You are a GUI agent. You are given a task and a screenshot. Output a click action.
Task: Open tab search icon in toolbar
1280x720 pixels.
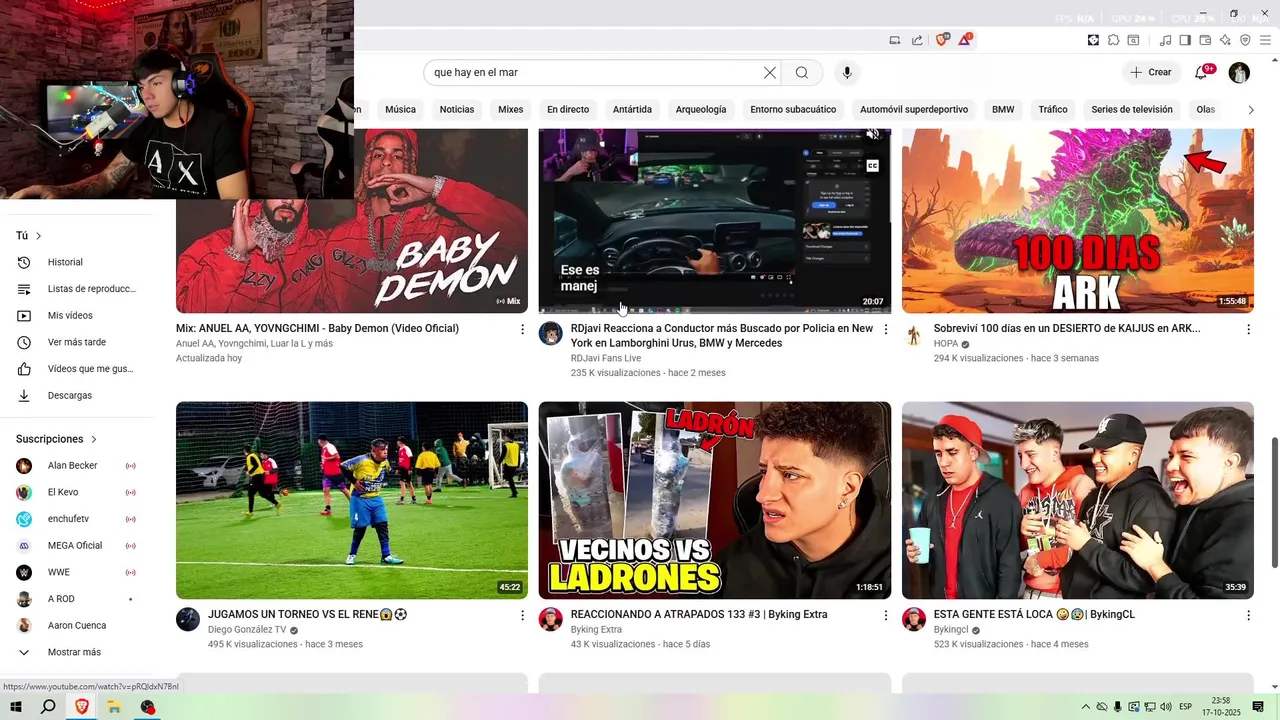point(1133,40)
